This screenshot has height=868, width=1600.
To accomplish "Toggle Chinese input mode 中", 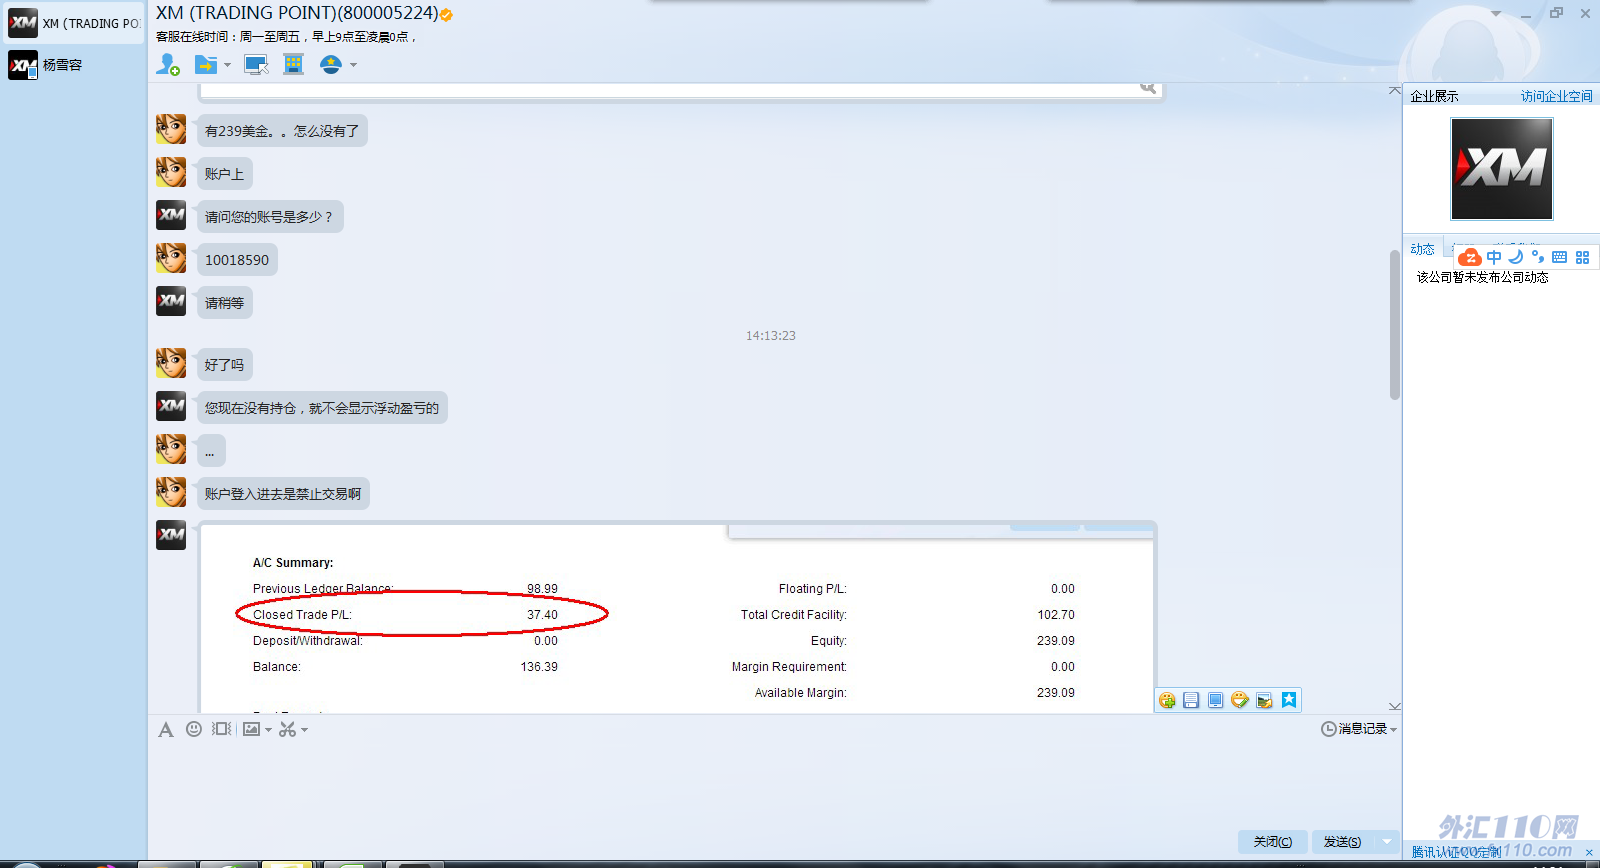I will (x=1494, y=257).
